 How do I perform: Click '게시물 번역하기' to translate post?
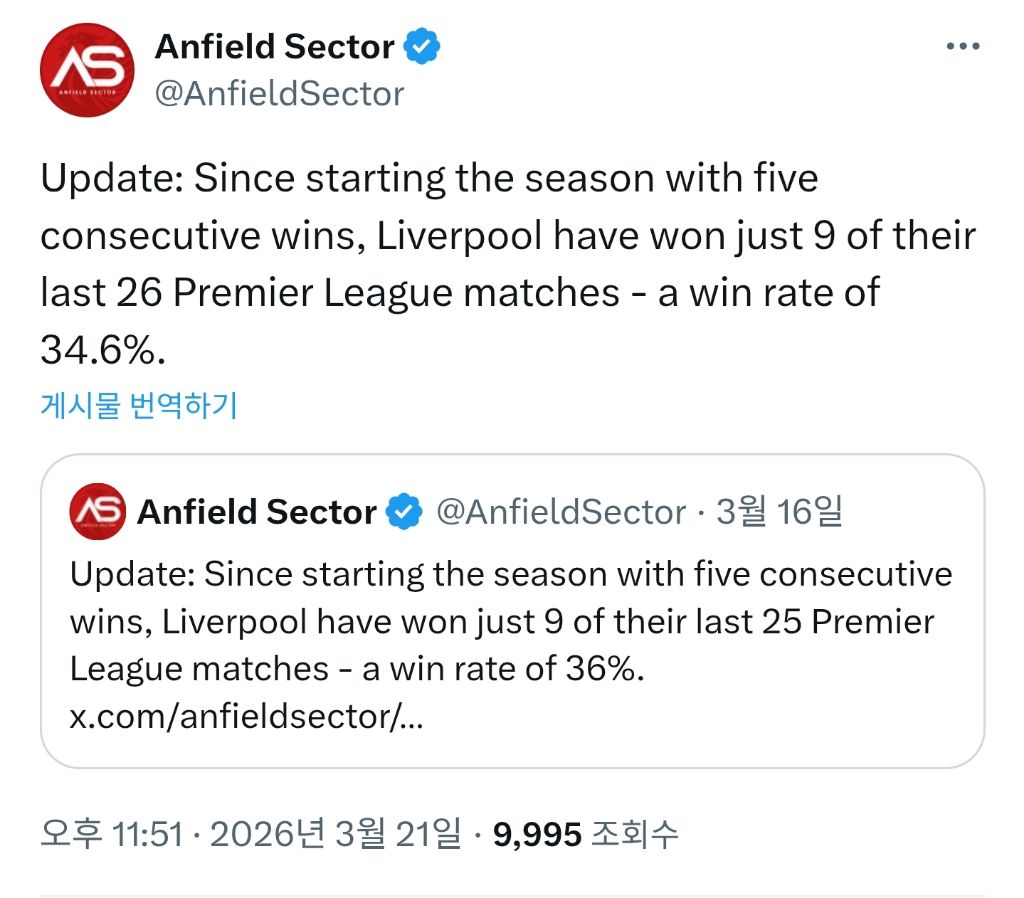click(139, 405)
